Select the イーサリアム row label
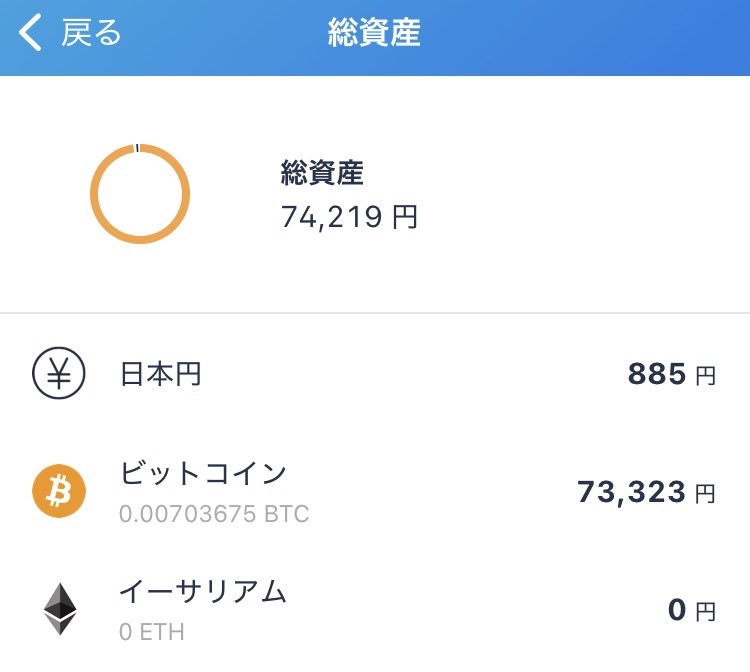The image size is (750, 672). [203, 592]
